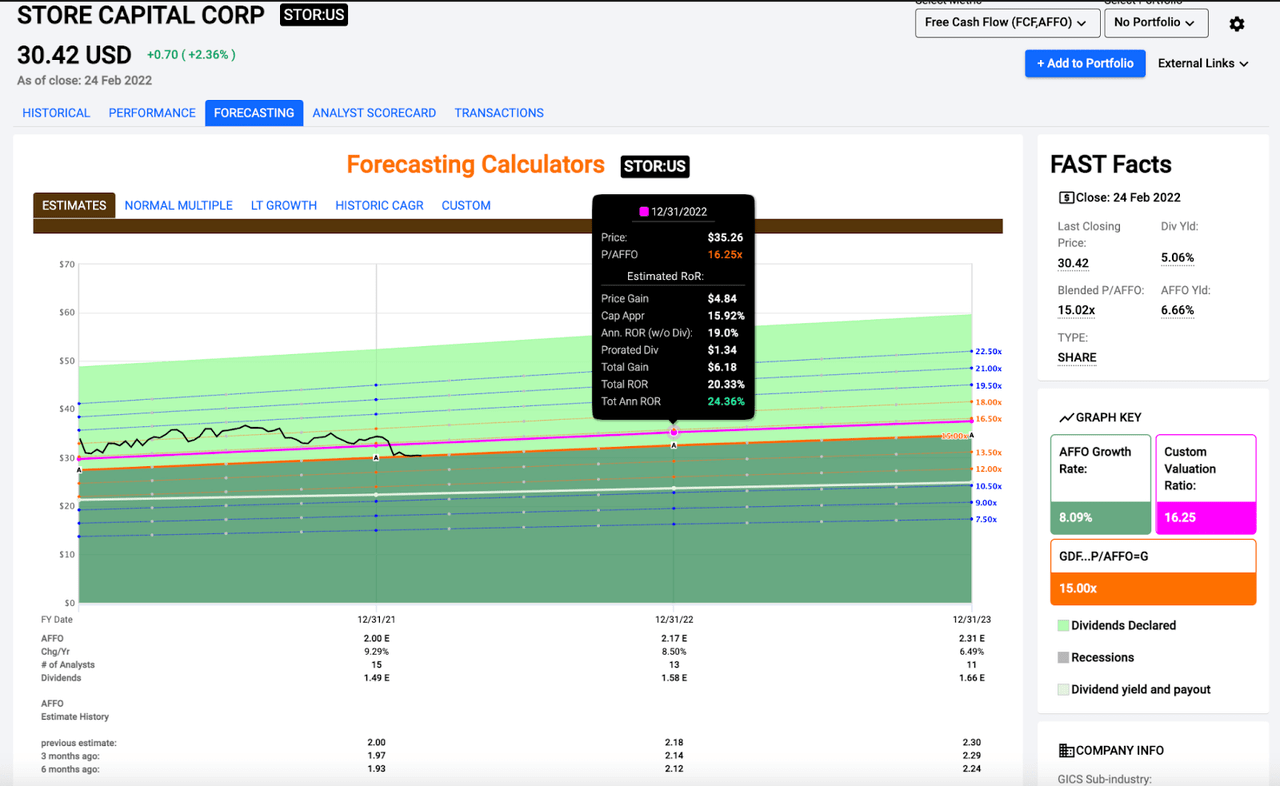Open the Transactions tab

pyautogui.click(x=499, y=113)
